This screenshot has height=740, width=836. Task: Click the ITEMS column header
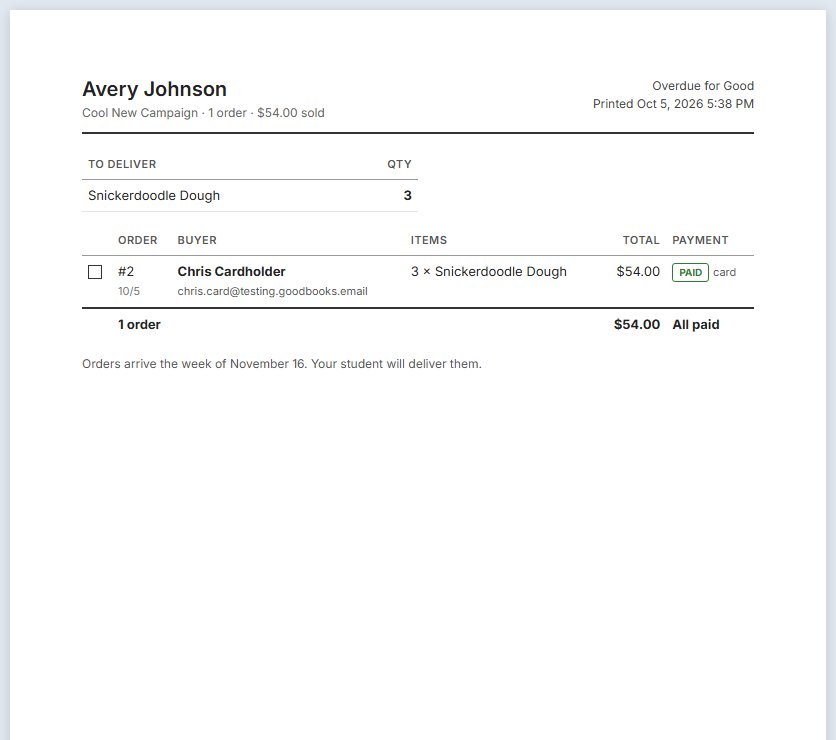429,240
